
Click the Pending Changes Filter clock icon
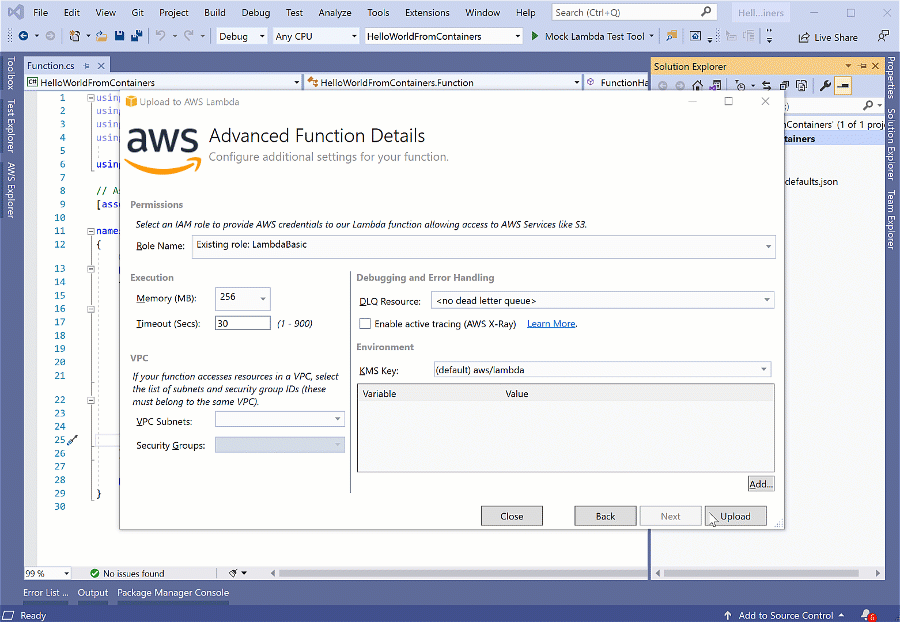tap(740, 85)
